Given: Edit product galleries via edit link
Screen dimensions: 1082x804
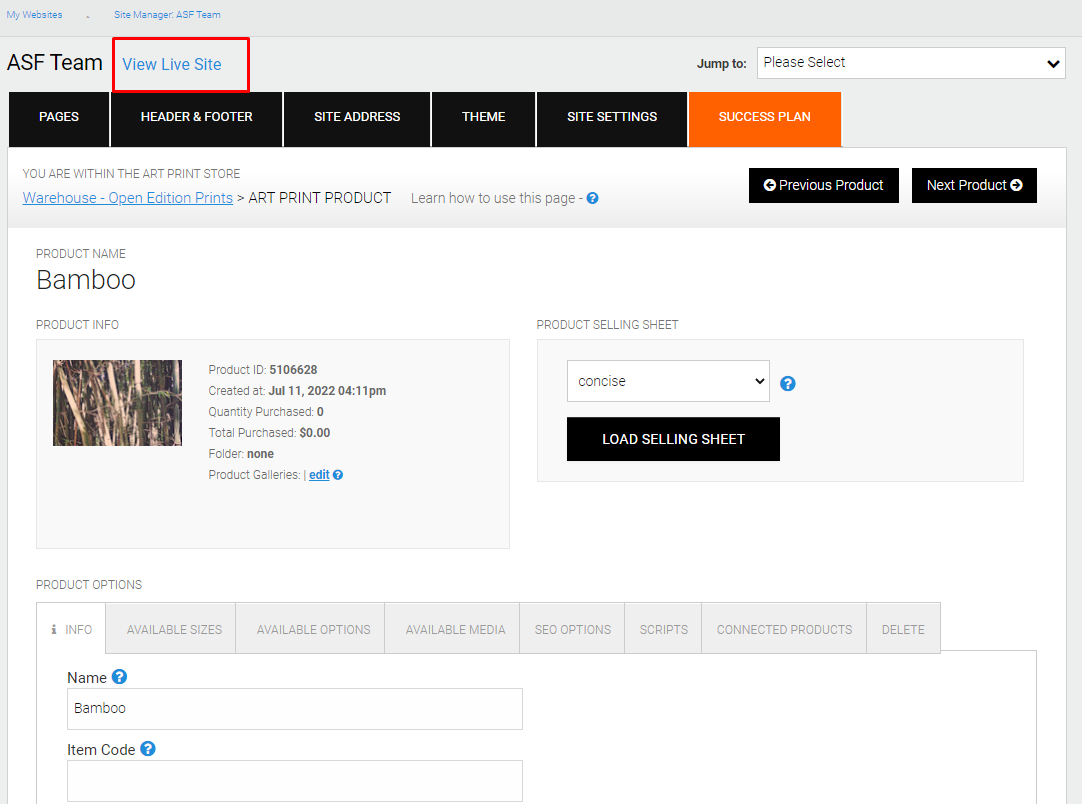Looking at the screenshot, I should (x=319, y=475).
